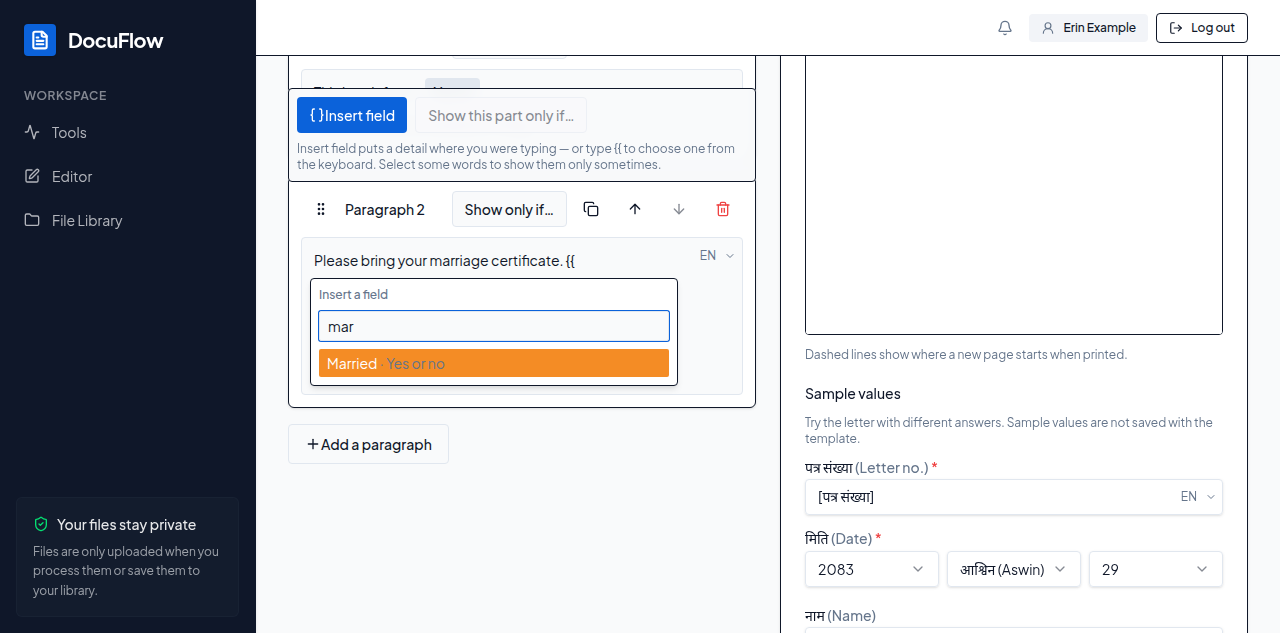
Task: Open the EN language dropdown in Paragraph 2
Action: click(717, 255)
